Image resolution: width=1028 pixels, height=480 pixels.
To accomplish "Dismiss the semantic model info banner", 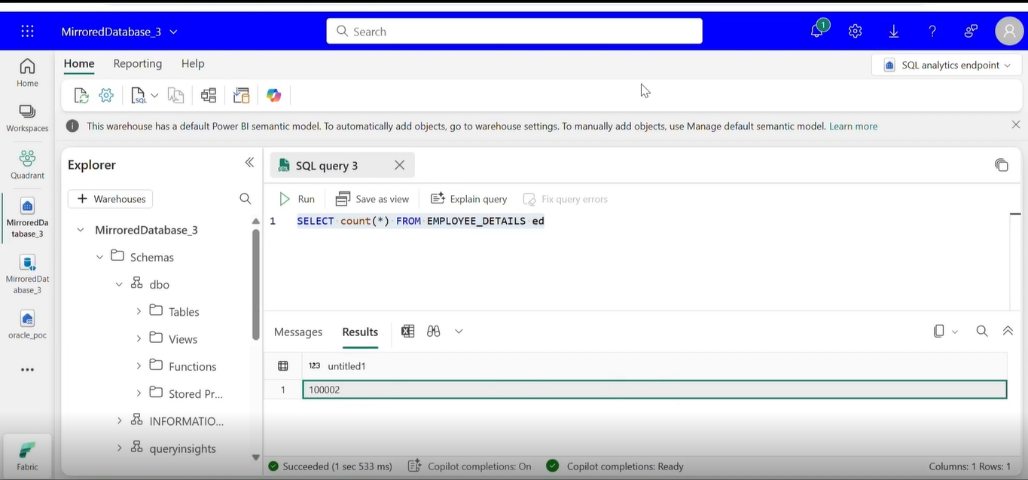I will click(x=1016, y=125).
